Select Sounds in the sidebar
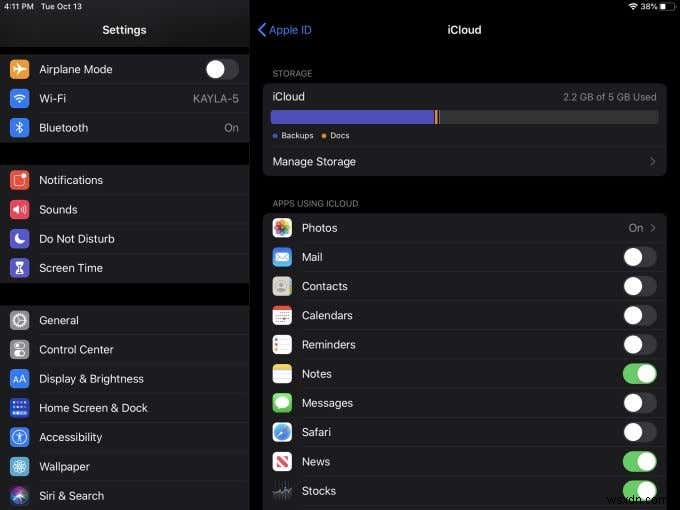Image resolution: width=680 pixels, height=510 pixels. click(x=124, y=209)
